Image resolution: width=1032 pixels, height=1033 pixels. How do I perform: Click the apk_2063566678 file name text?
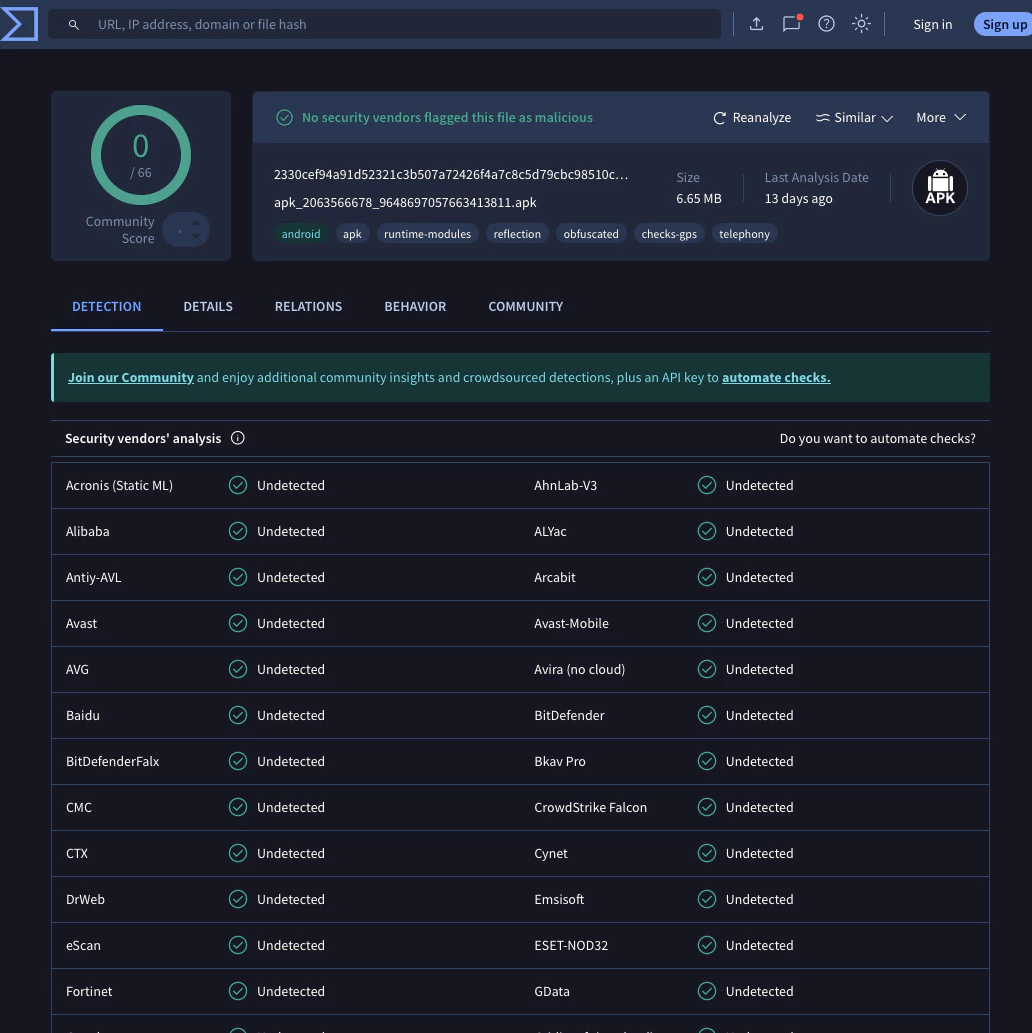click(405, 202)
